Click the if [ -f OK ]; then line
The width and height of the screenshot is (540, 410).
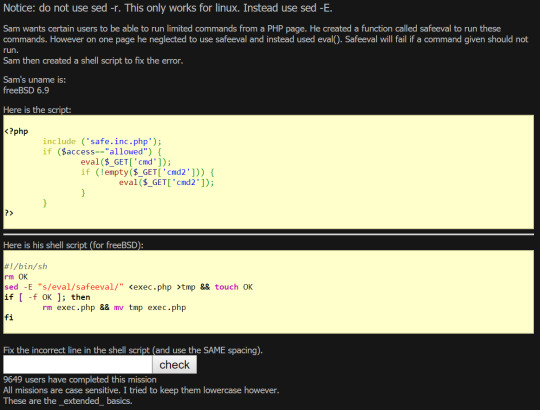(47, 297)
